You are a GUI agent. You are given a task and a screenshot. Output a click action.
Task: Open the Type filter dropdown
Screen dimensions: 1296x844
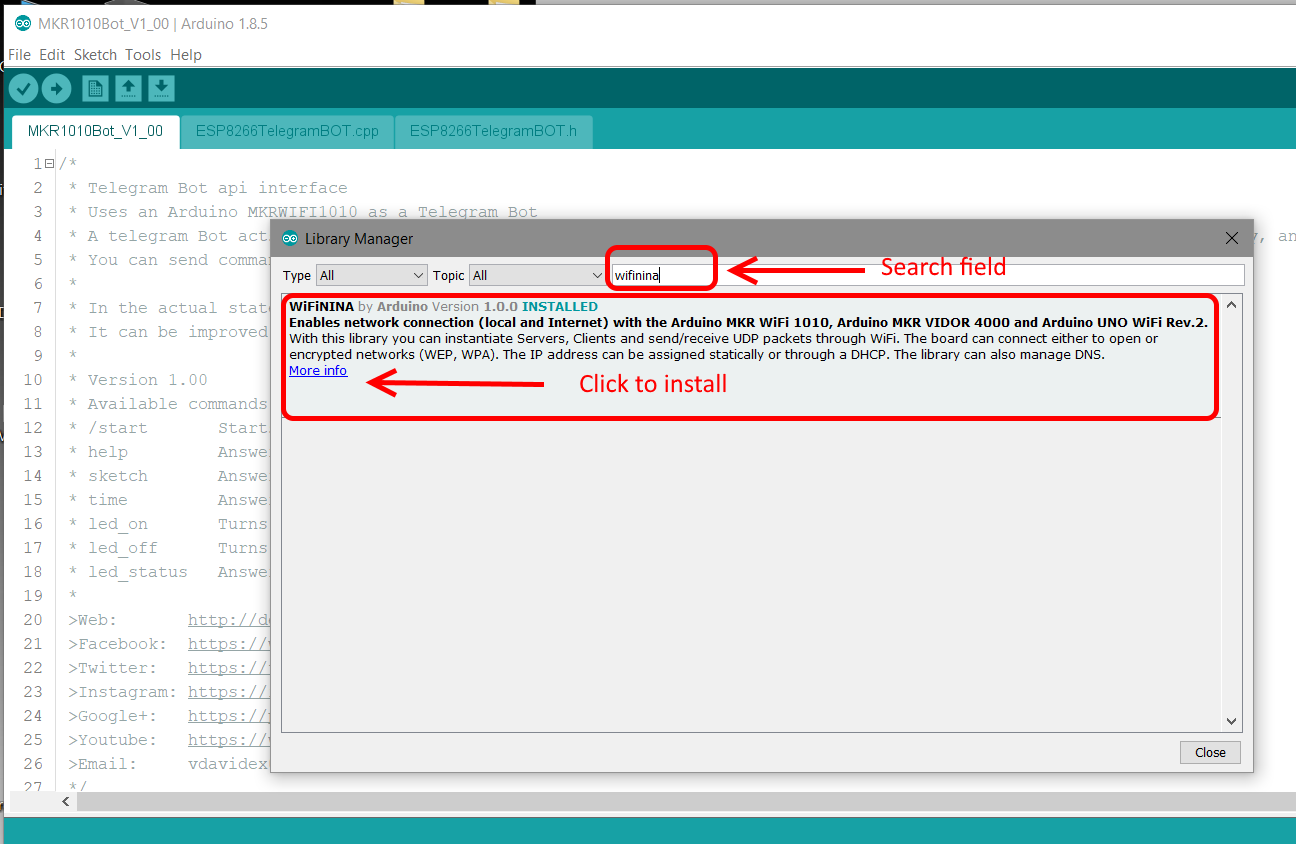371,274
